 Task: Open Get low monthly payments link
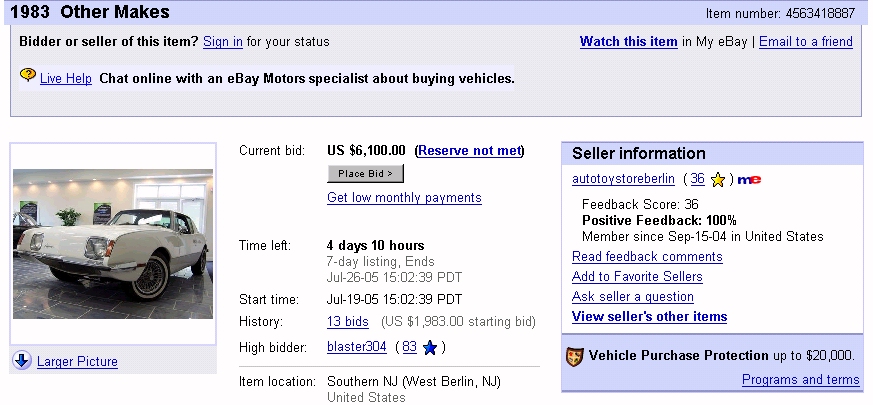pyautogui.click(x=404, y=198)
